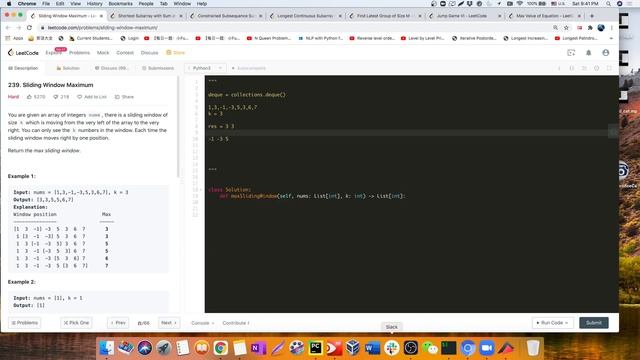Open Chrome extensions puzzle icon
The width and height of the screenshot is (640, 360).
pyautogui.click(x=590, y=28)
